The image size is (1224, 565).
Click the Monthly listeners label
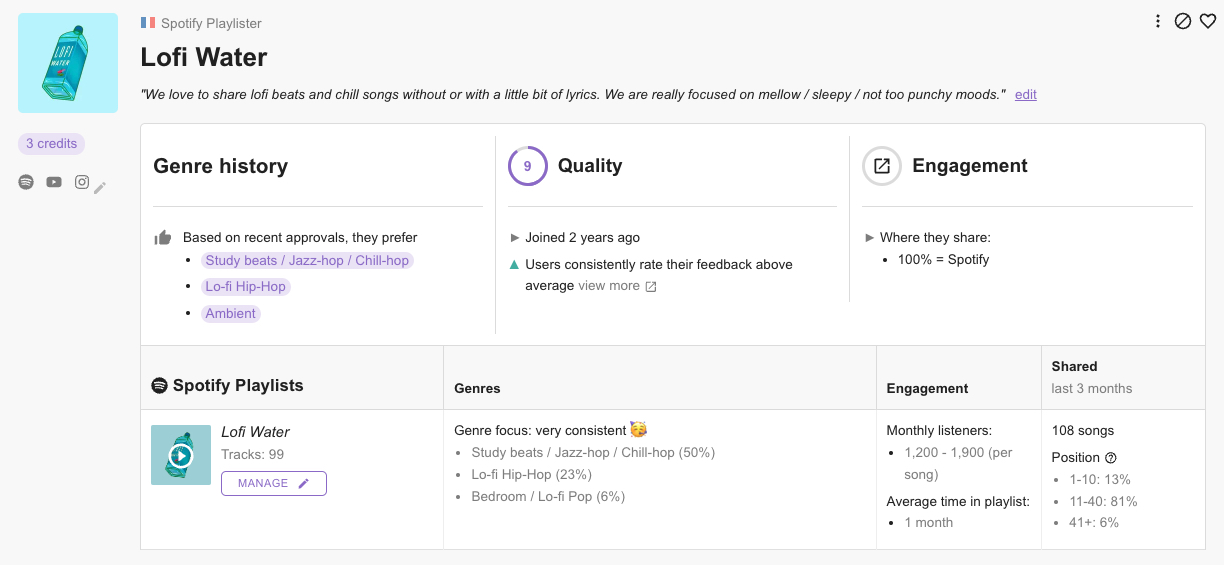(x=939, y=430)
